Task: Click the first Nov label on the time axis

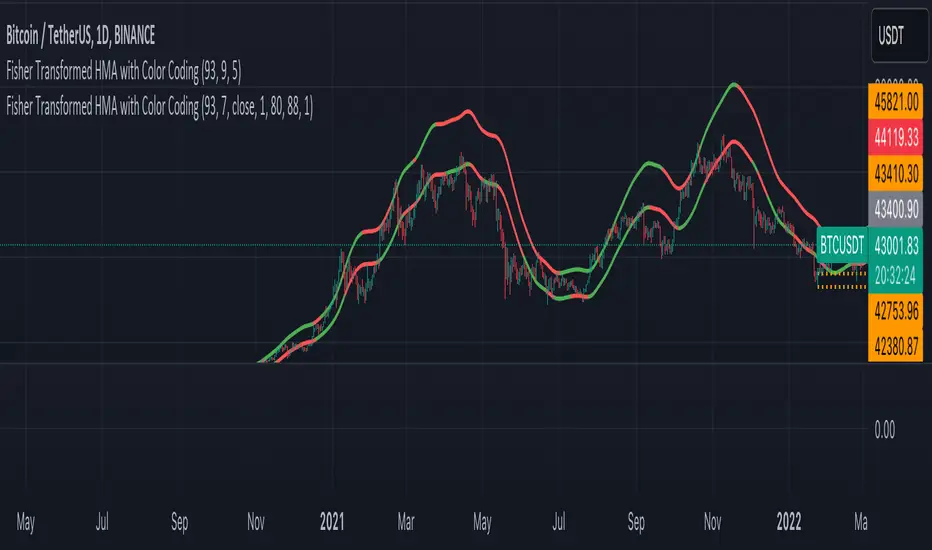Action: pyautogui.click(x=256, y=522)
